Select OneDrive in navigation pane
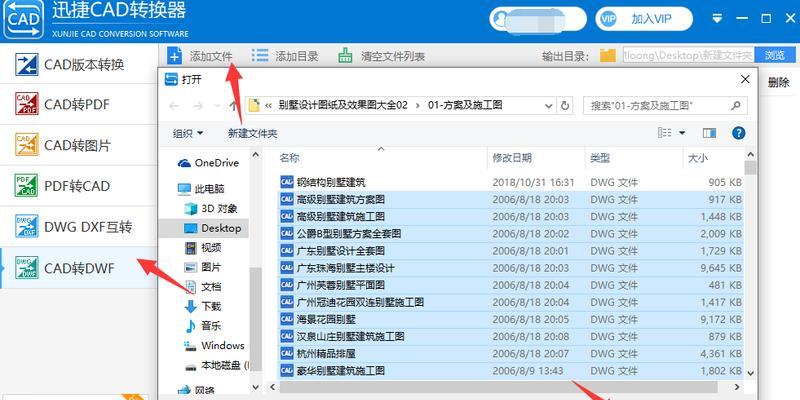 tap(208, 163)
